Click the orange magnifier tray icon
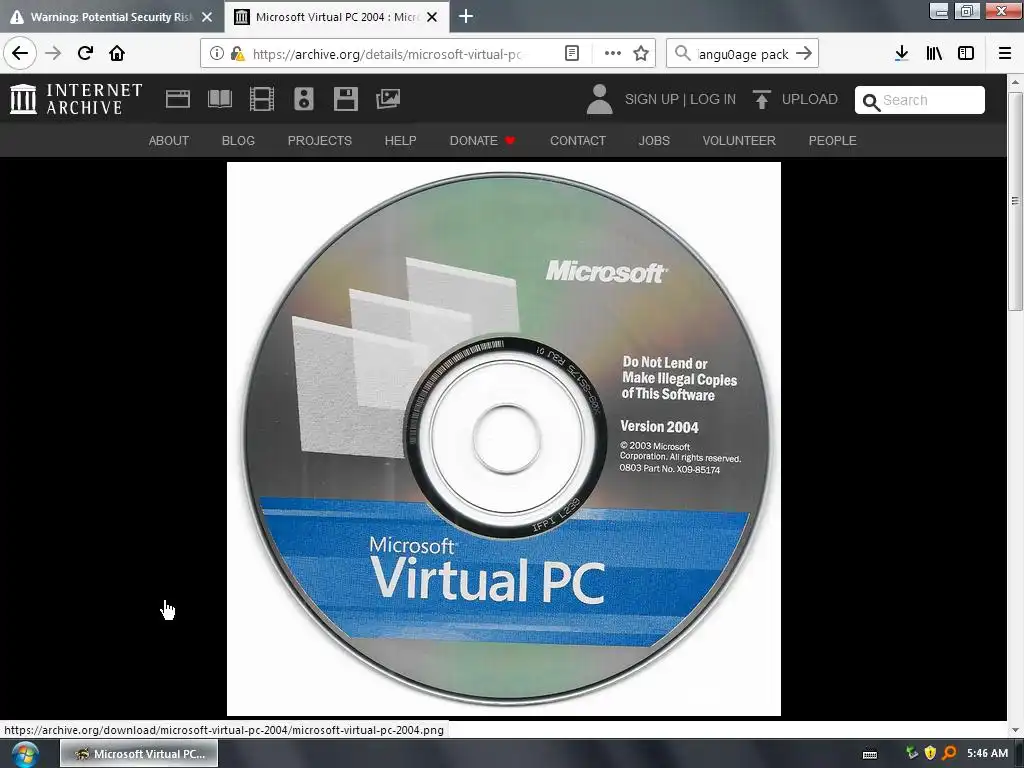 pyautogui.click(x=949, y=753)
